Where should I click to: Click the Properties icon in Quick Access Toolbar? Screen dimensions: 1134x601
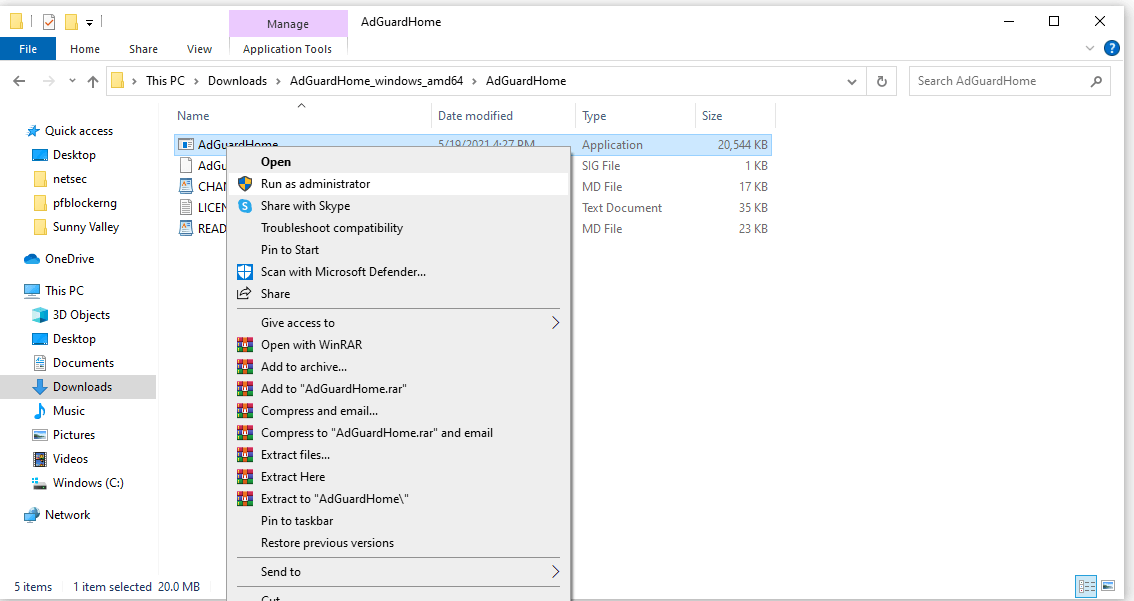tap(48, 21)
